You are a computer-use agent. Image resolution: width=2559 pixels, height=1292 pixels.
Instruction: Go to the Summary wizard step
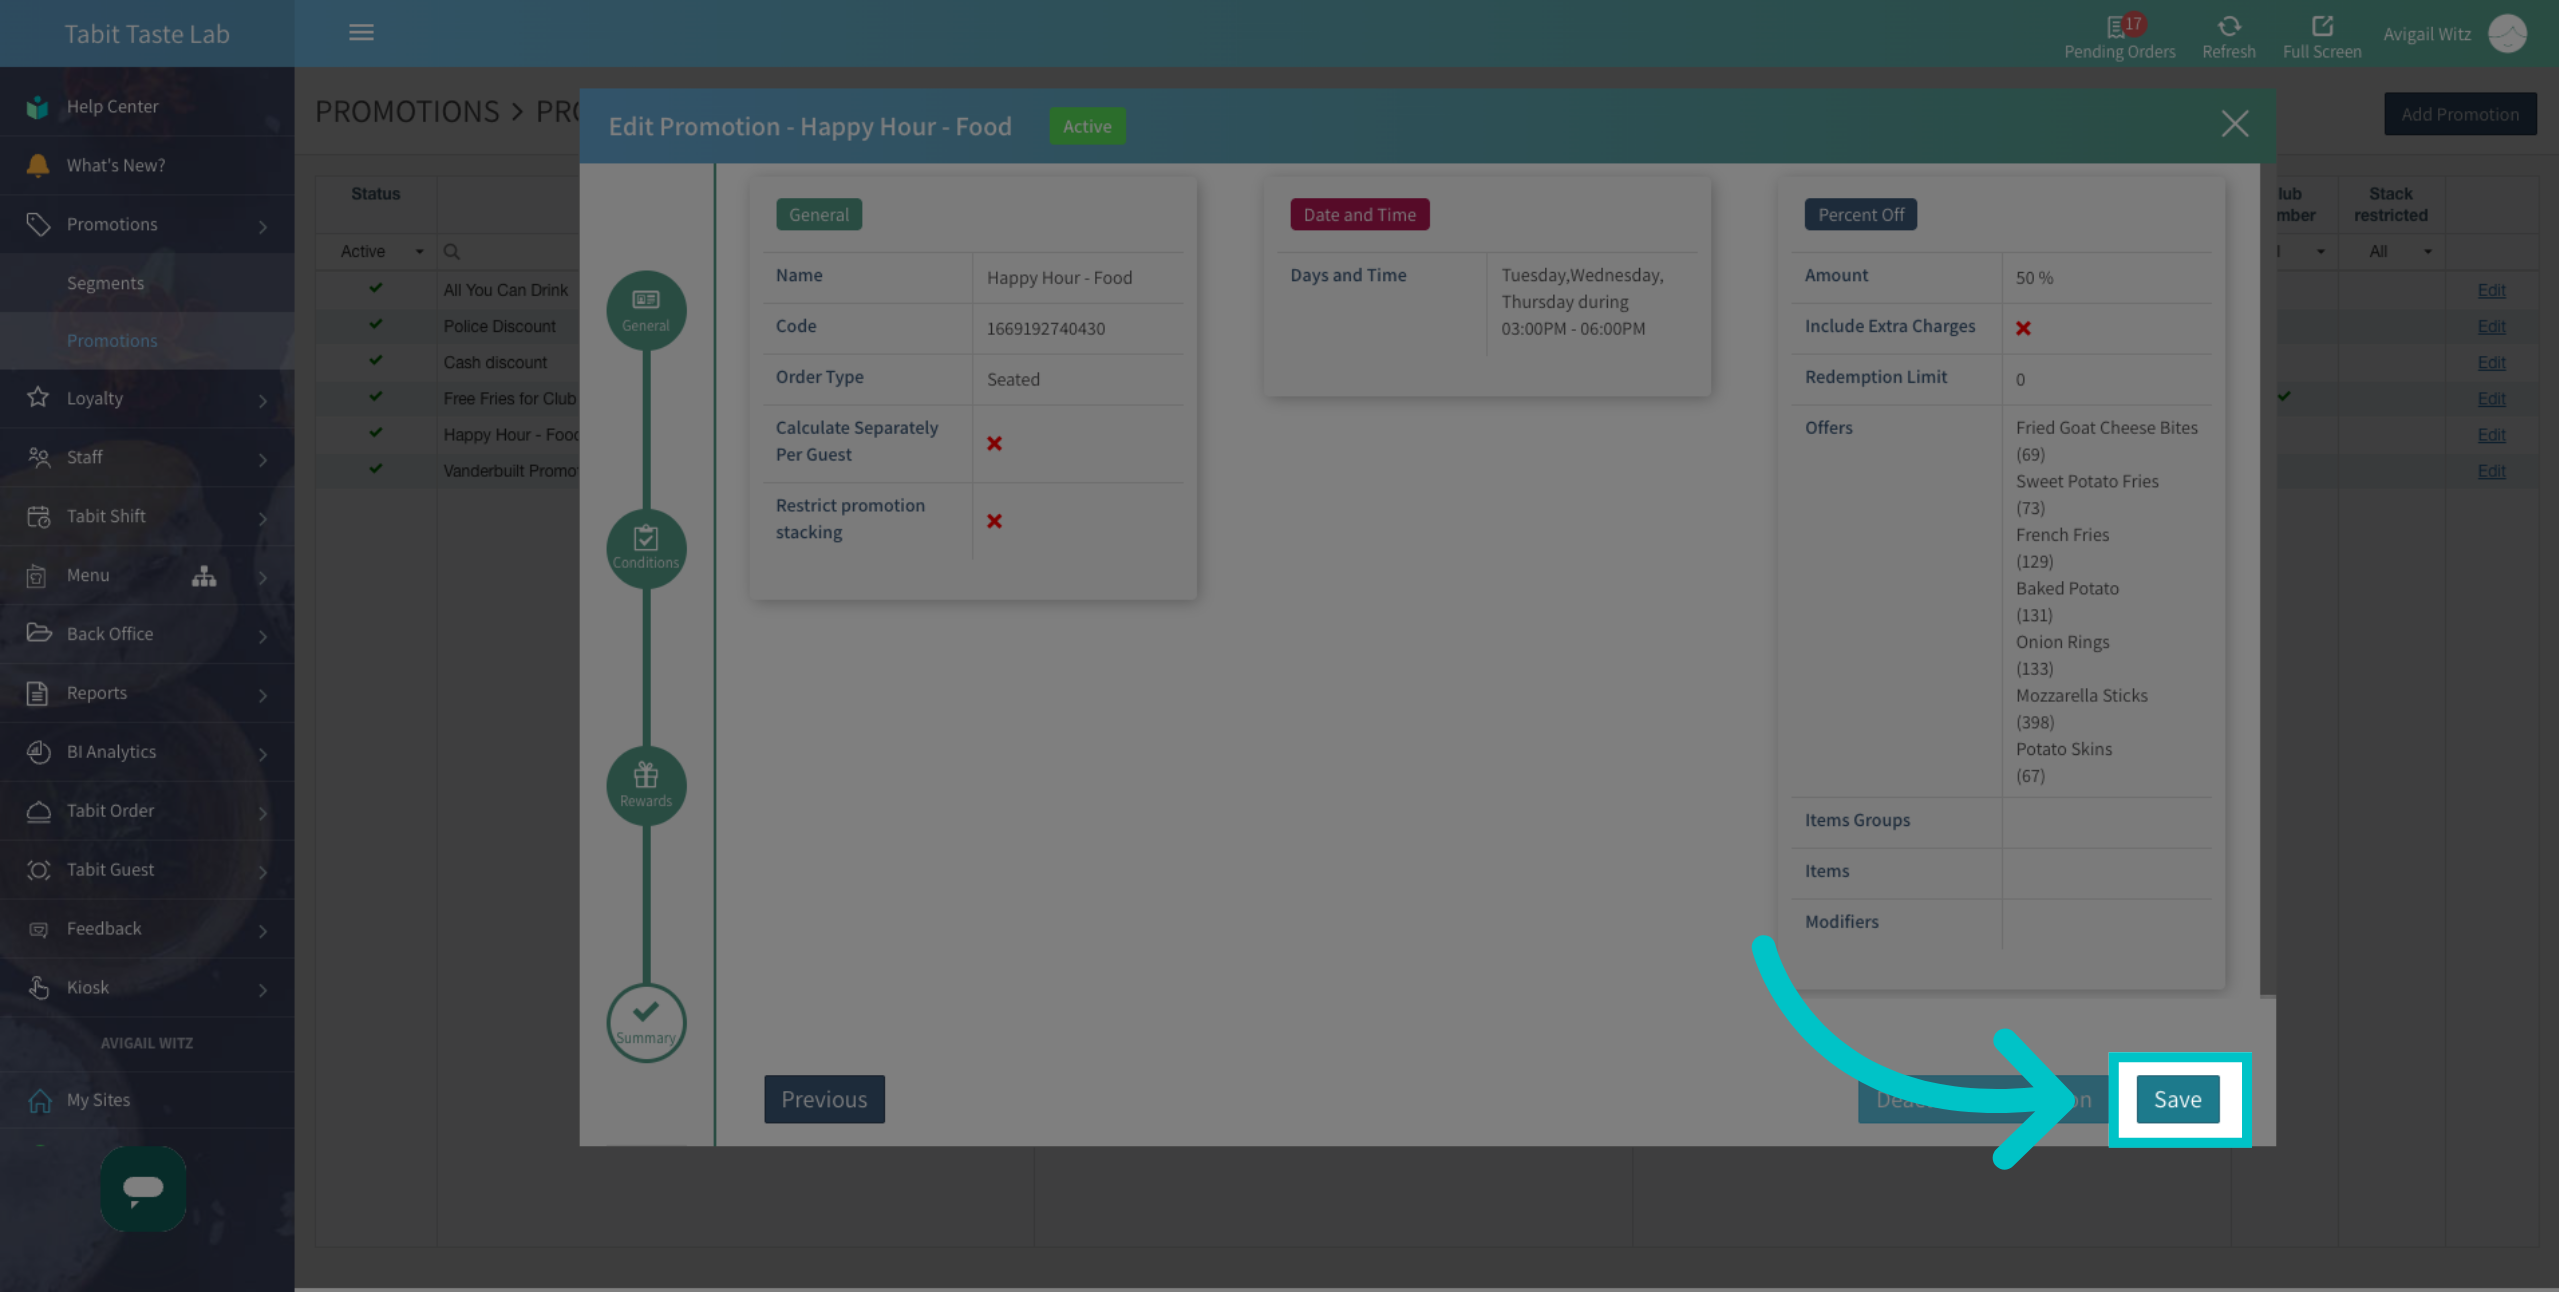[x=646, y=1023]
